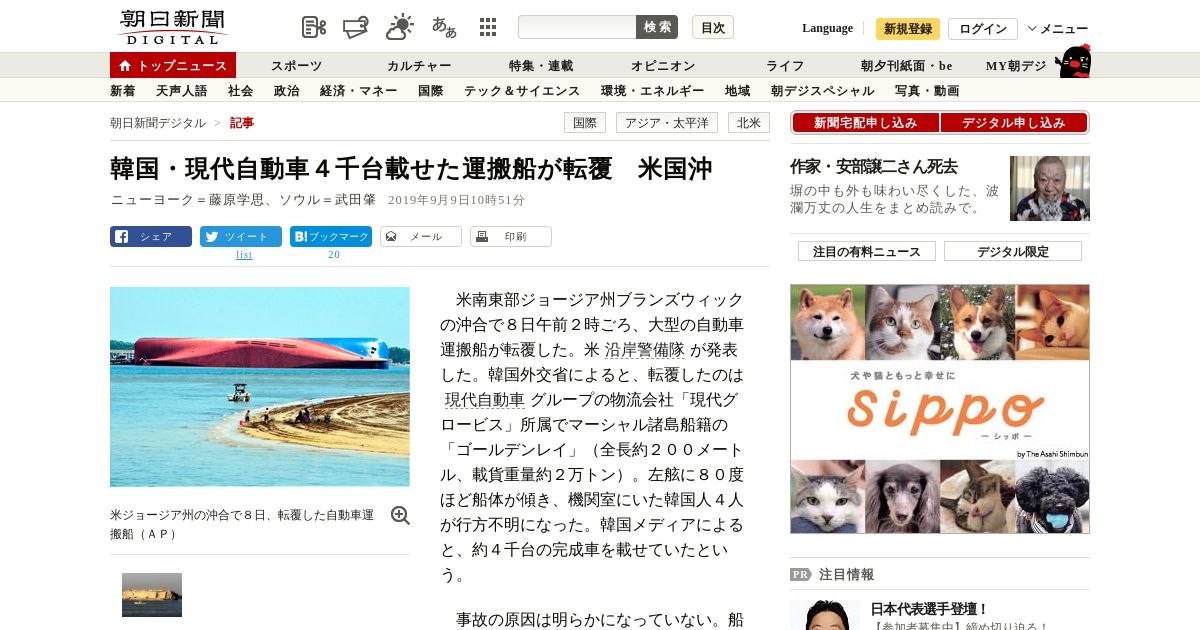Add Hatena ブックマーク for this article

tap(331, 237)
